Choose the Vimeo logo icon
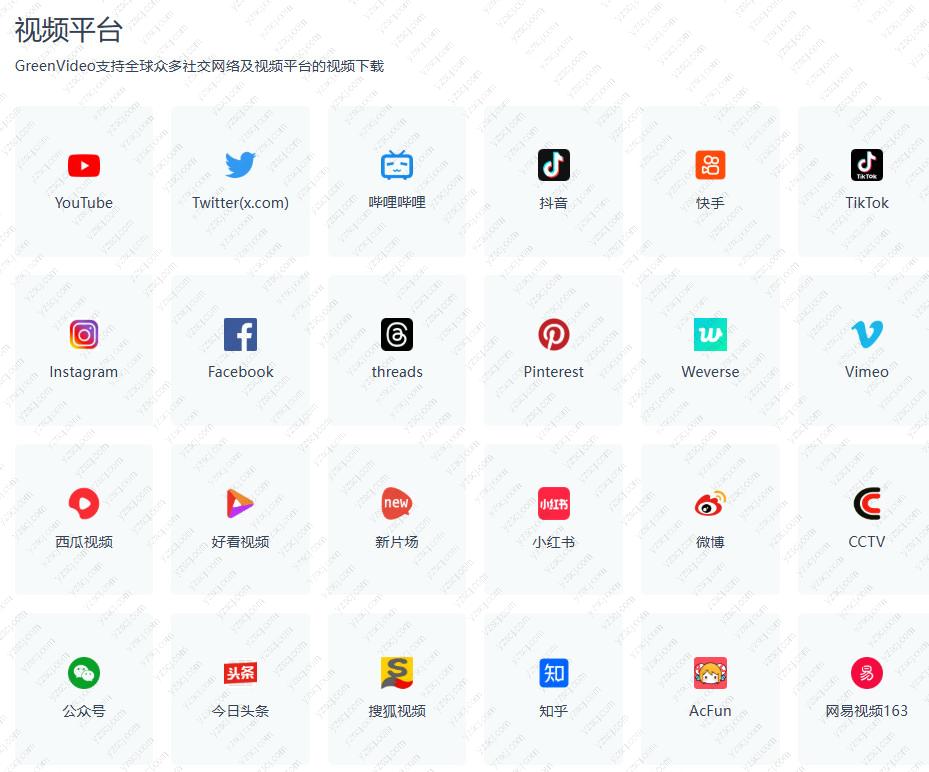Viewport: 929px width, 772px height. [x=866, y=334]
